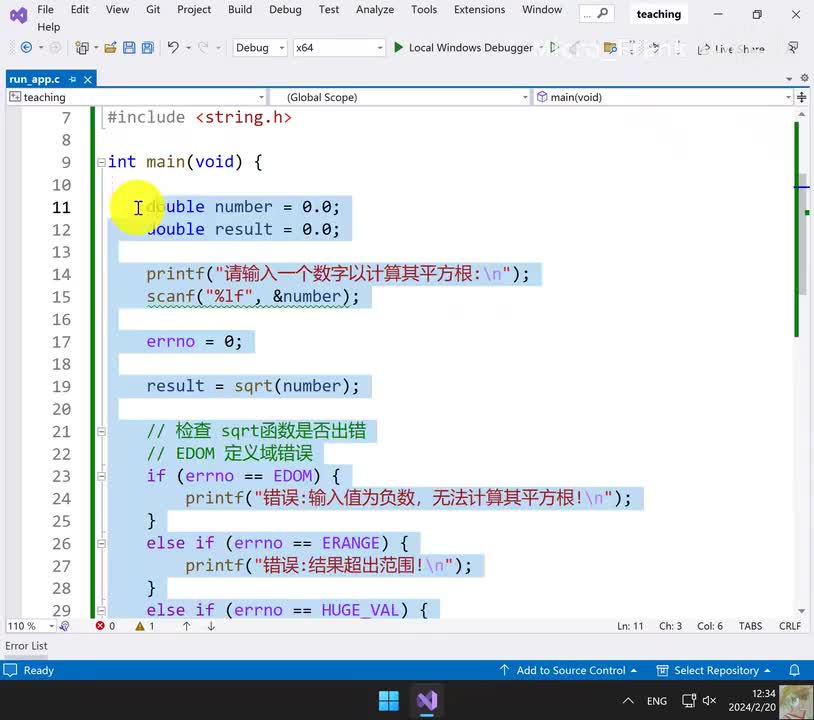This screenshot has height=720, width=814.
Task: Open the Extensions menu
Action: tap(479, 10)
